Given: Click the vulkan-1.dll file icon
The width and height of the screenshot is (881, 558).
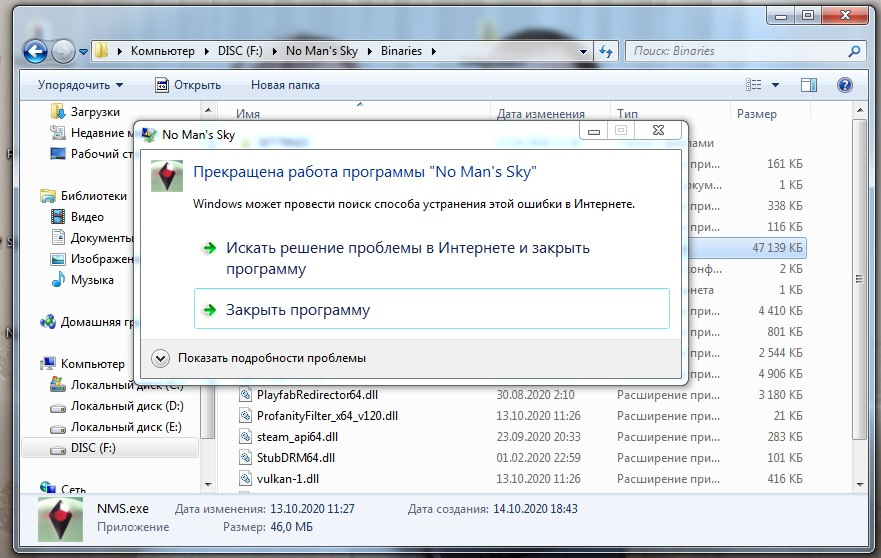Looking at the screenshot, I should 245,479.
